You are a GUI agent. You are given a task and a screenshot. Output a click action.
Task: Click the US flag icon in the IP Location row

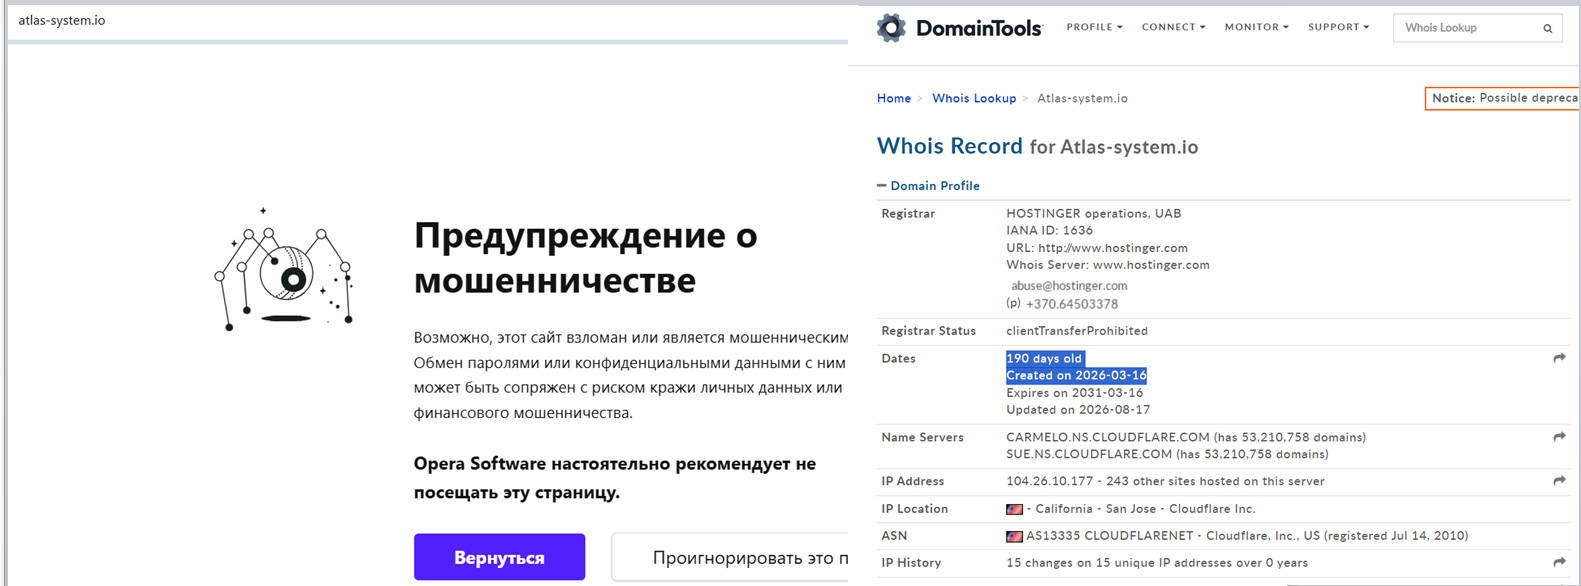point(1014,509)
